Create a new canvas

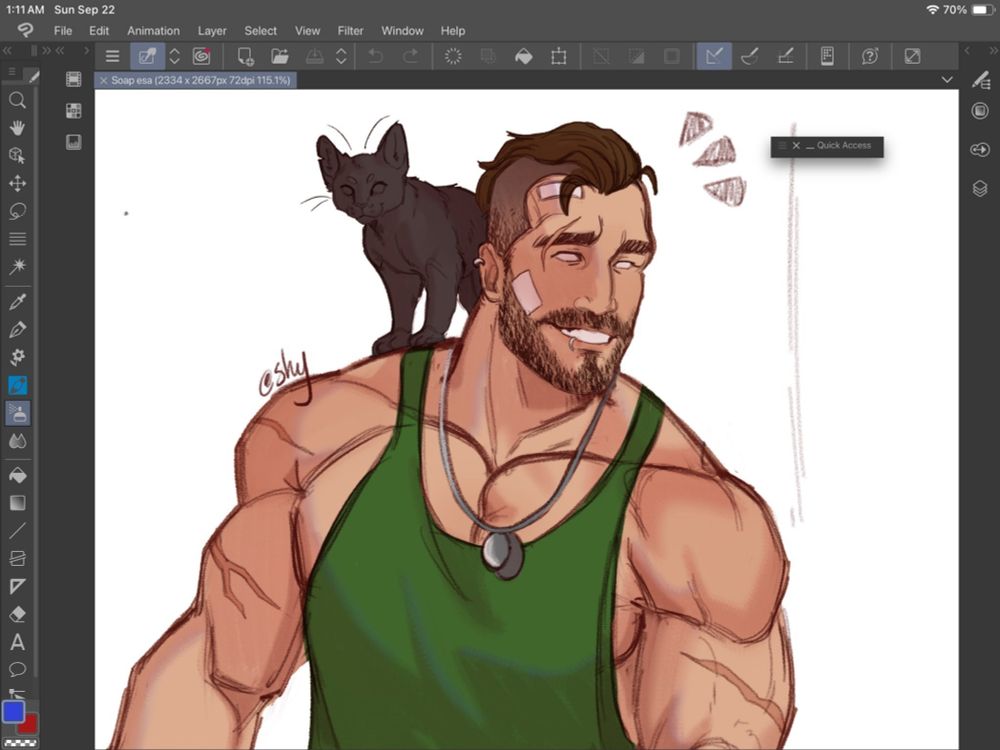pos(246,56)
